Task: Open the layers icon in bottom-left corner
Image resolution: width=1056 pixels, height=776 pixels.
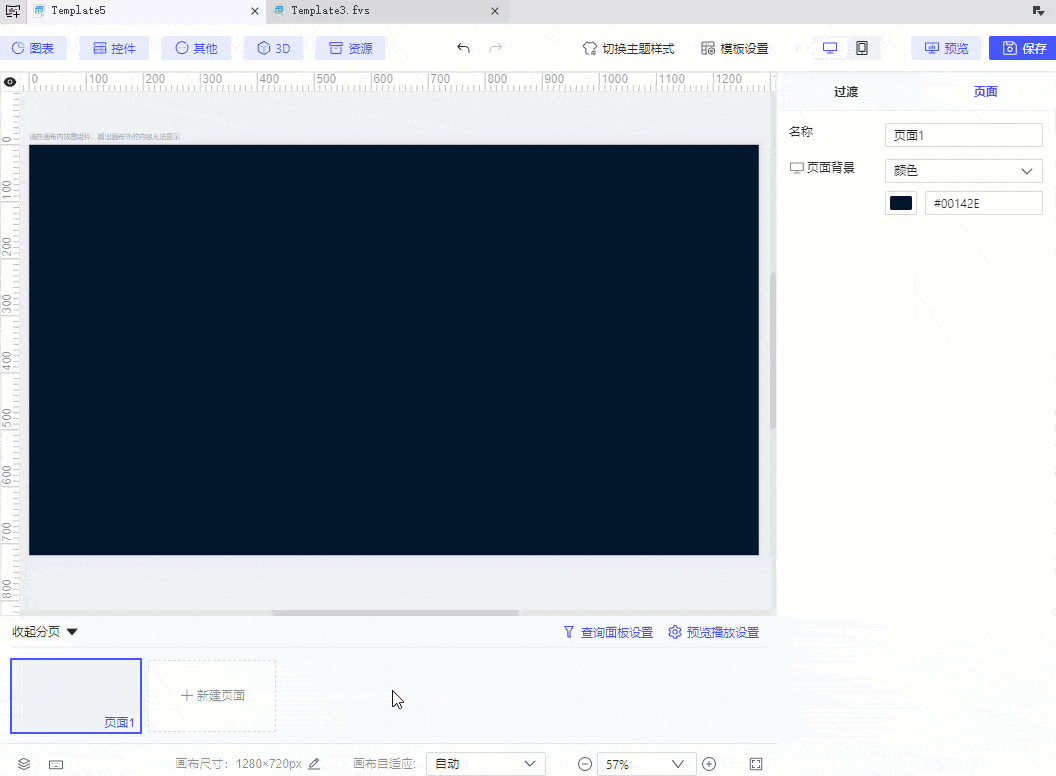Action: (22, 763)
